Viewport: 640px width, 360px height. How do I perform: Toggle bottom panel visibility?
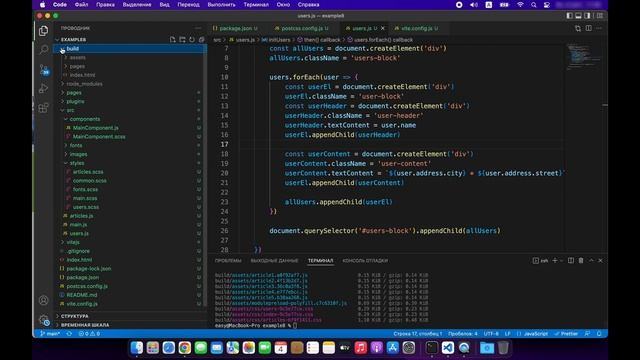(x=578, y=16)
